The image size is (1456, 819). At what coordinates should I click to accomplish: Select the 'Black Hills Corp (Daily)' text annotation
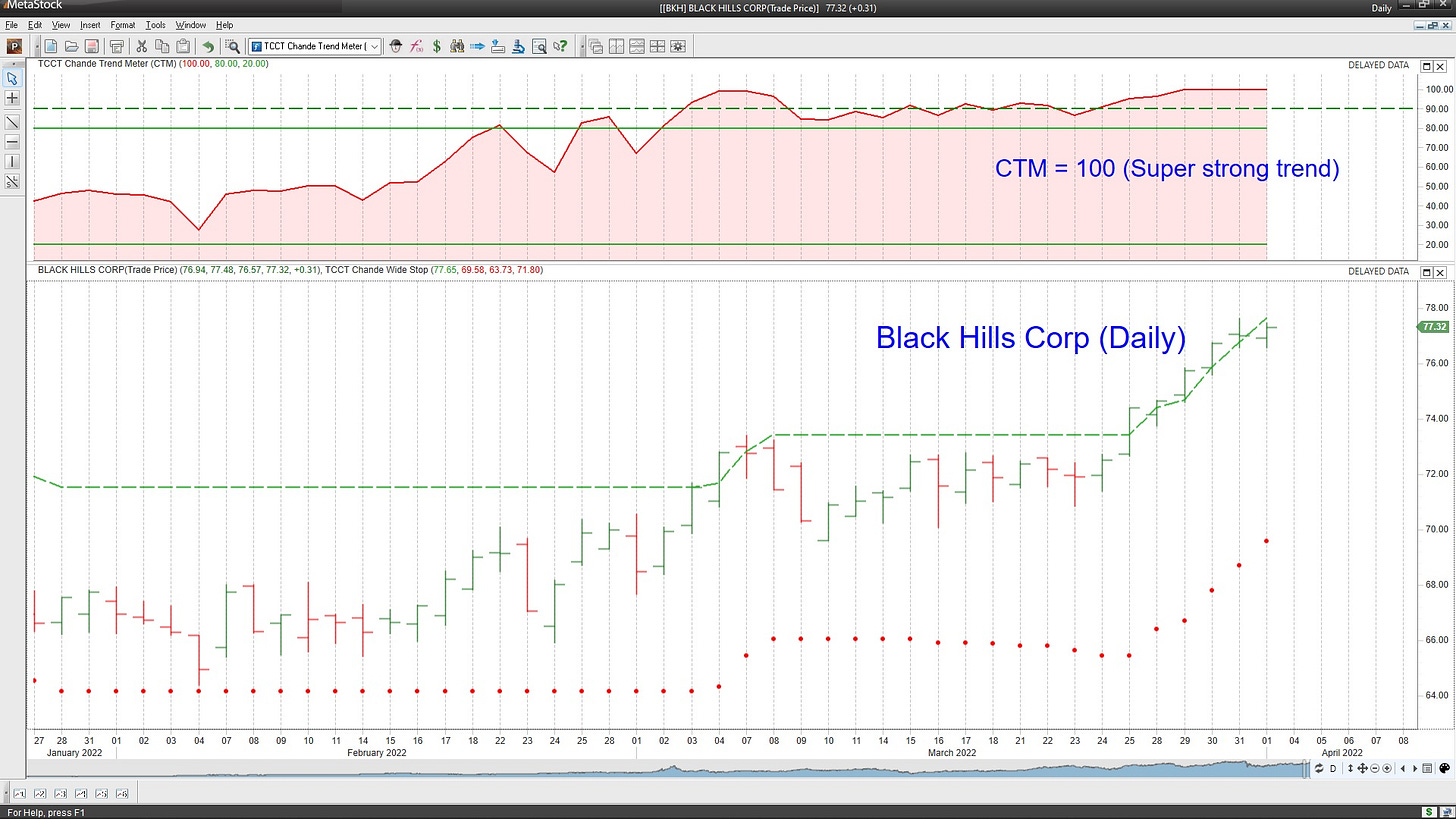point(1031,337)
